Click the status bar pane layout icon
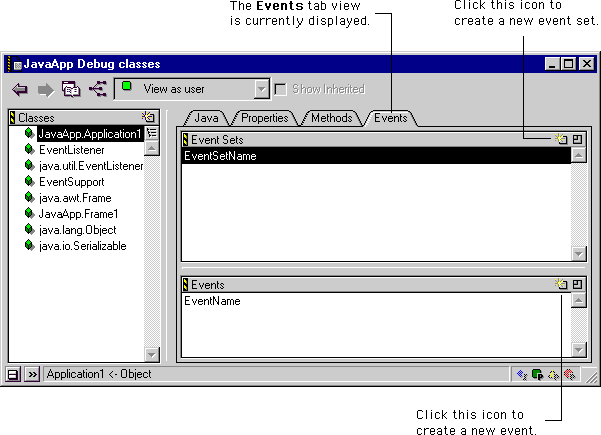The image size is (601, 435). coord(13,374)
